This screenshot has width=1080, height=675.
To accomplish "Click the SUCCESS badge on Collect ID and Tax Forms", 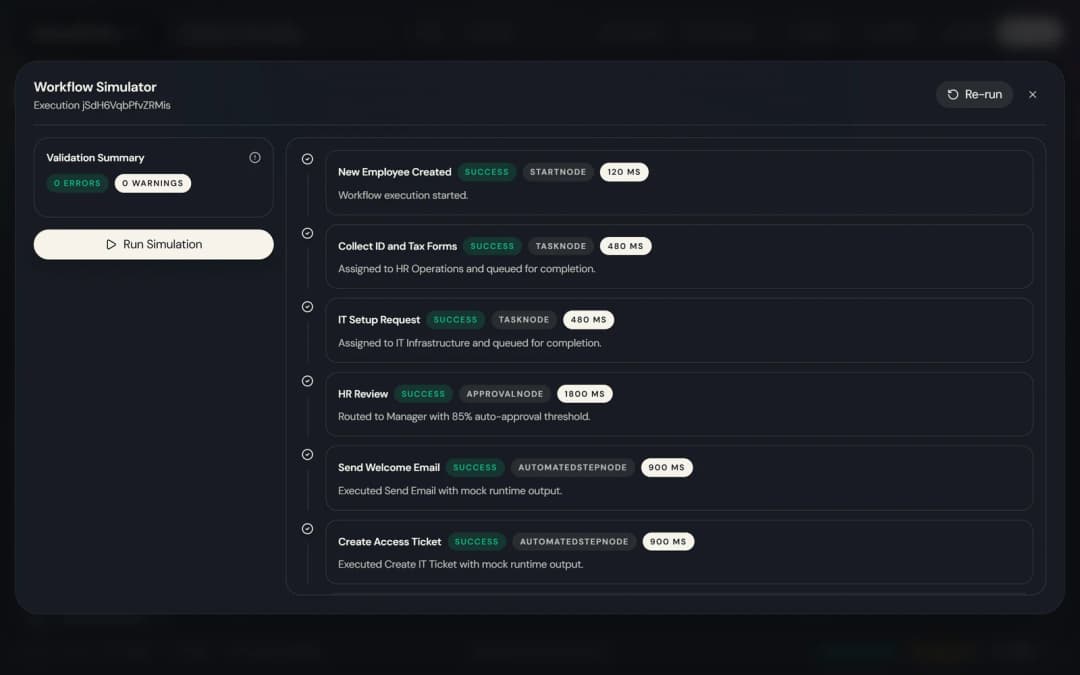I will click(x=492, y=246).
